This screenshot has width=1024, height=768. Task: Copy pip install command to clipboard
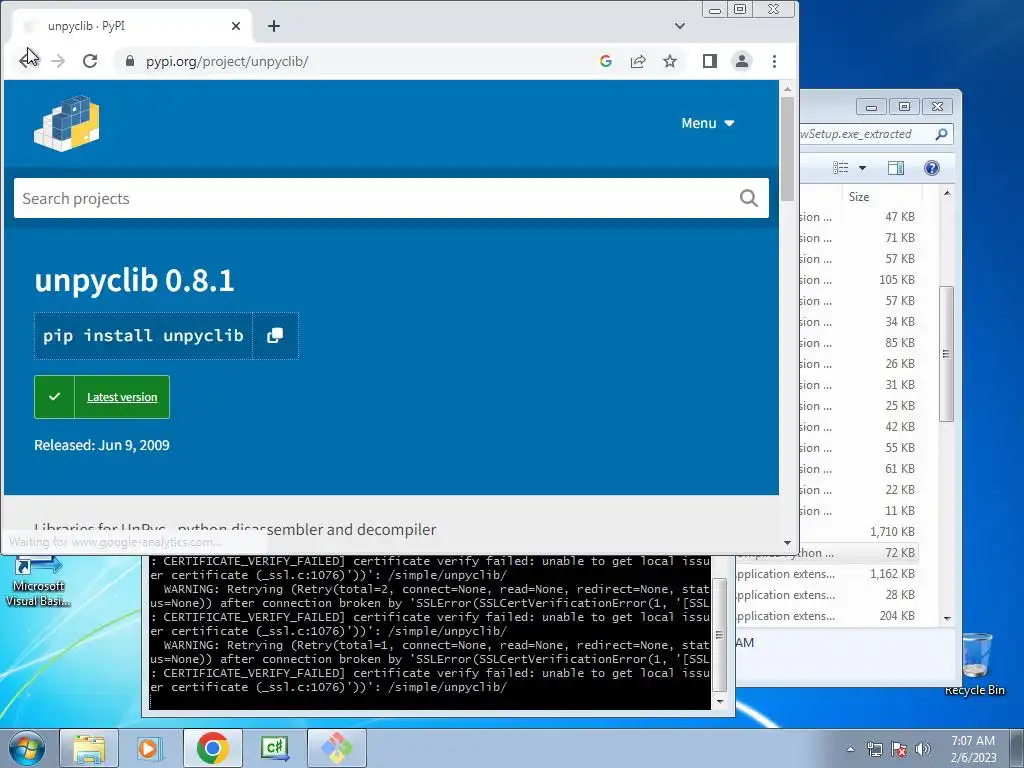point(275,335)
